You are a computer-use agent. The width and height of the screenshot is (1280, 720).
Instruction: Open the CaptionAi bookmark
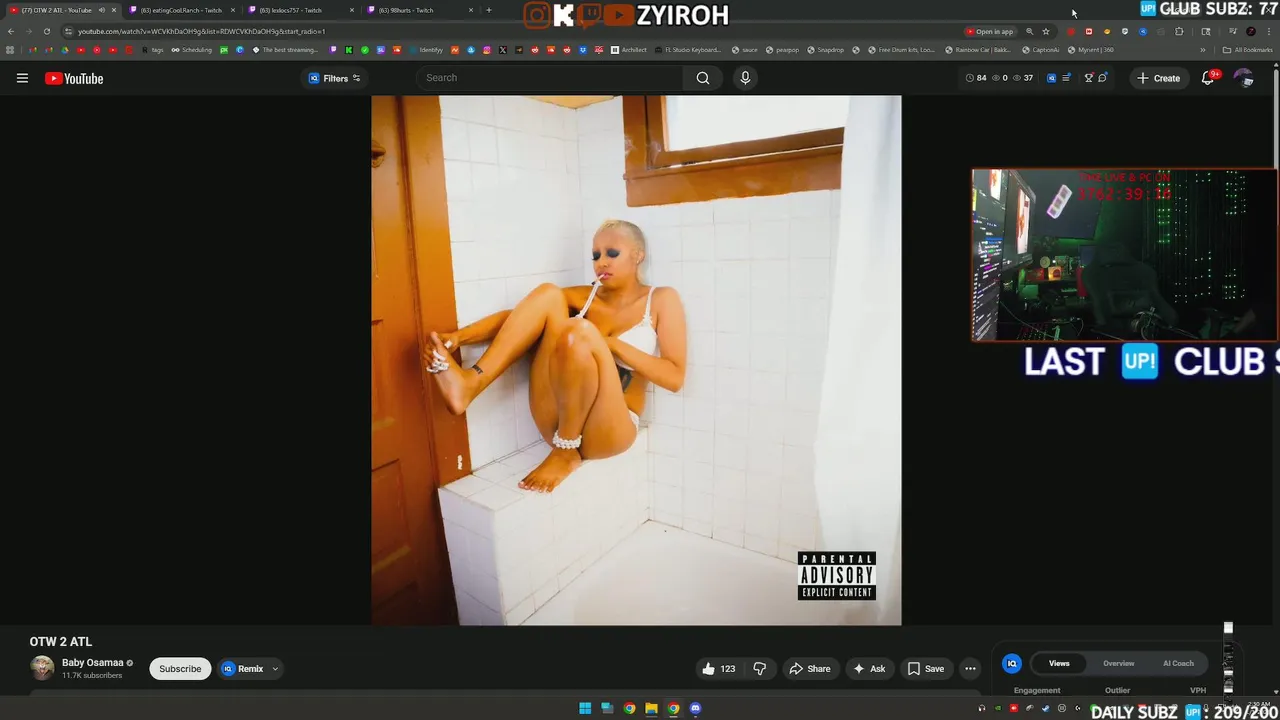[x=1040, y=50]
